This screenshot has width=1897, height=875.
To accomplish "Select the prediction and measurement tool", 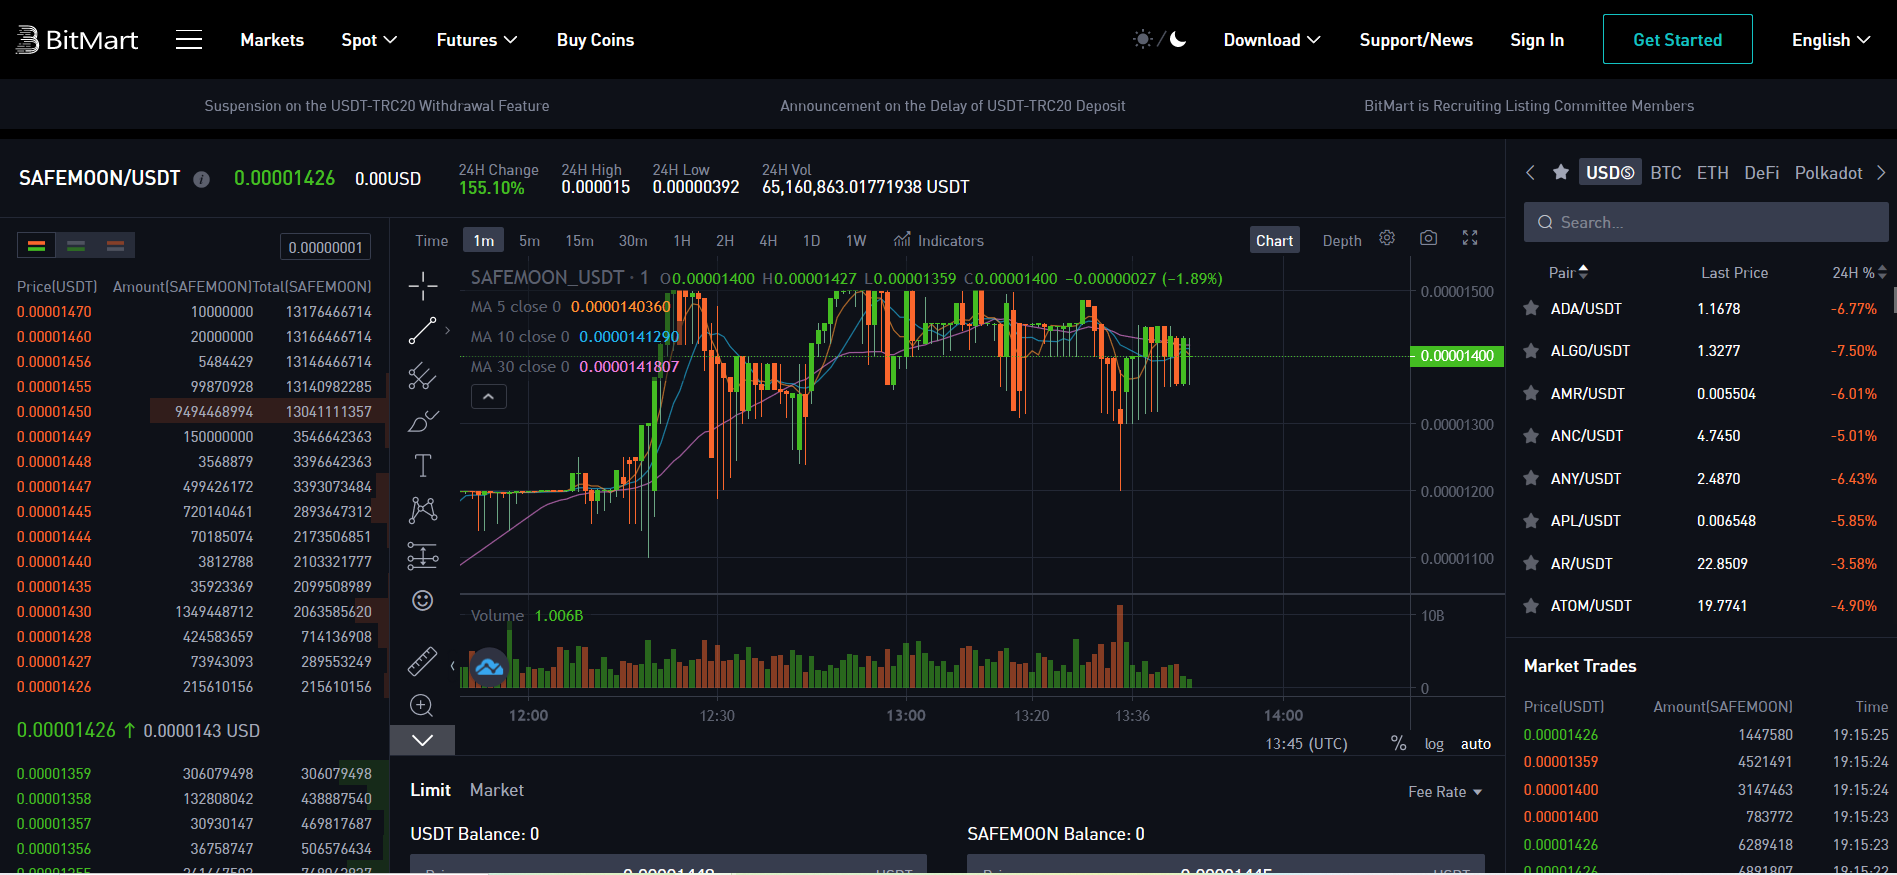I will pyautogui.click(x=423, y=555).
